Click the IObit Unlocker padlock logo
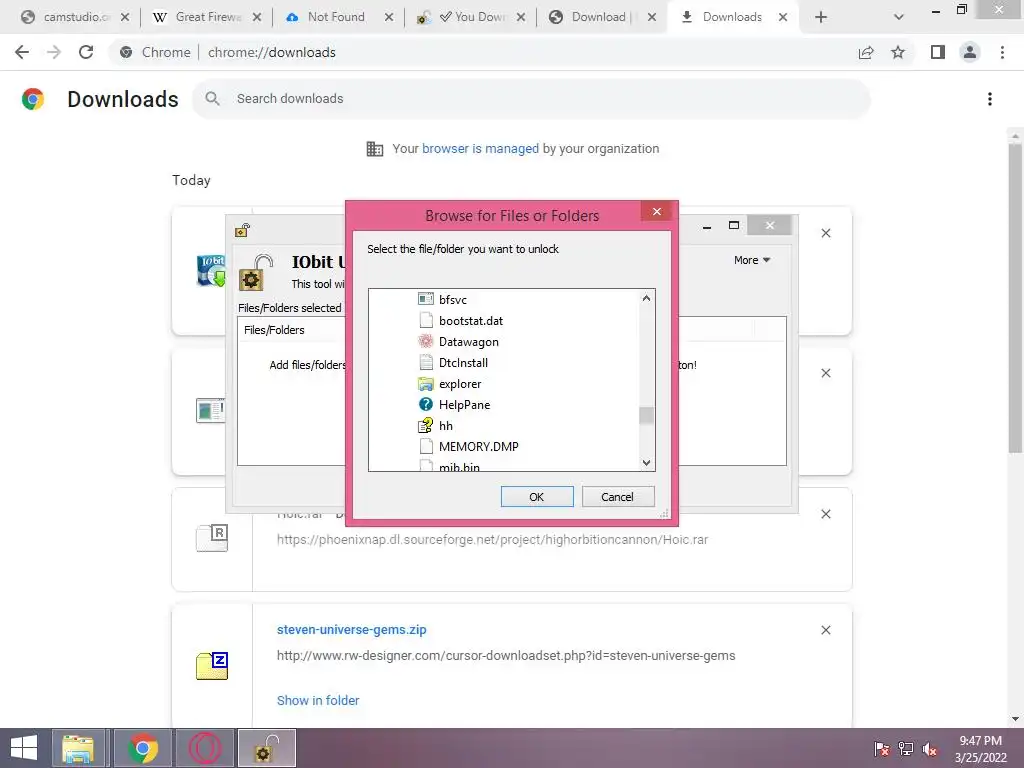1024x768 pixels. pyautogui.click(x=256, y=272)
